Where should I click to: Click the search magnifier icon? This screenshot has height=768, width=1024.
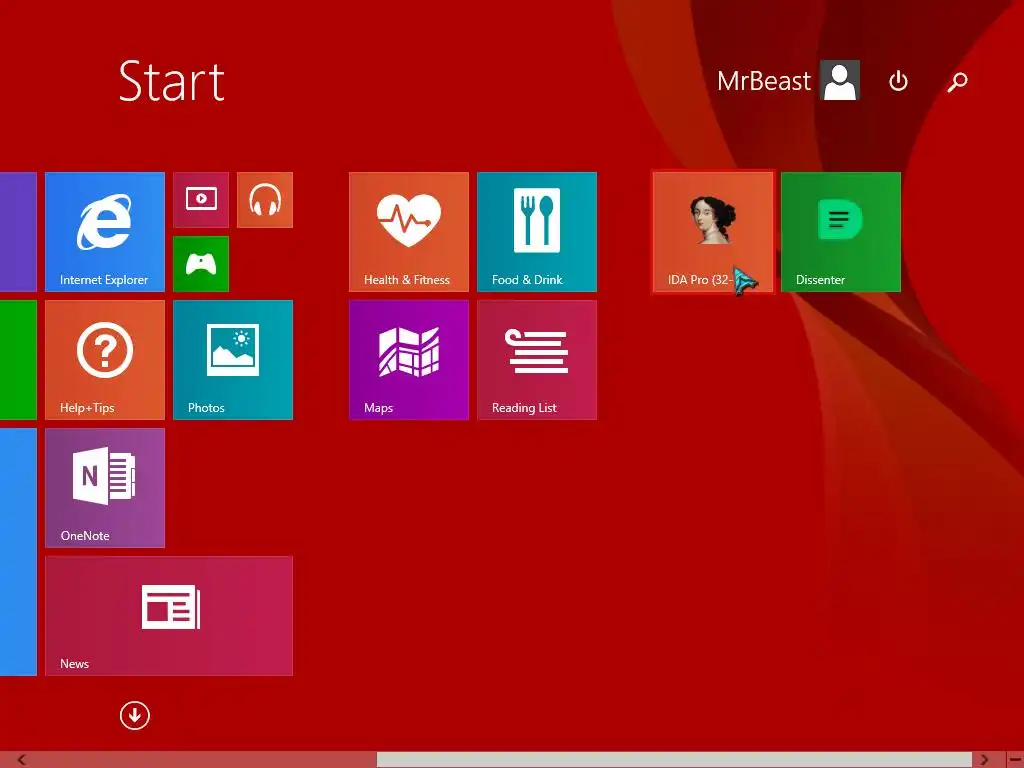[957, 82]
